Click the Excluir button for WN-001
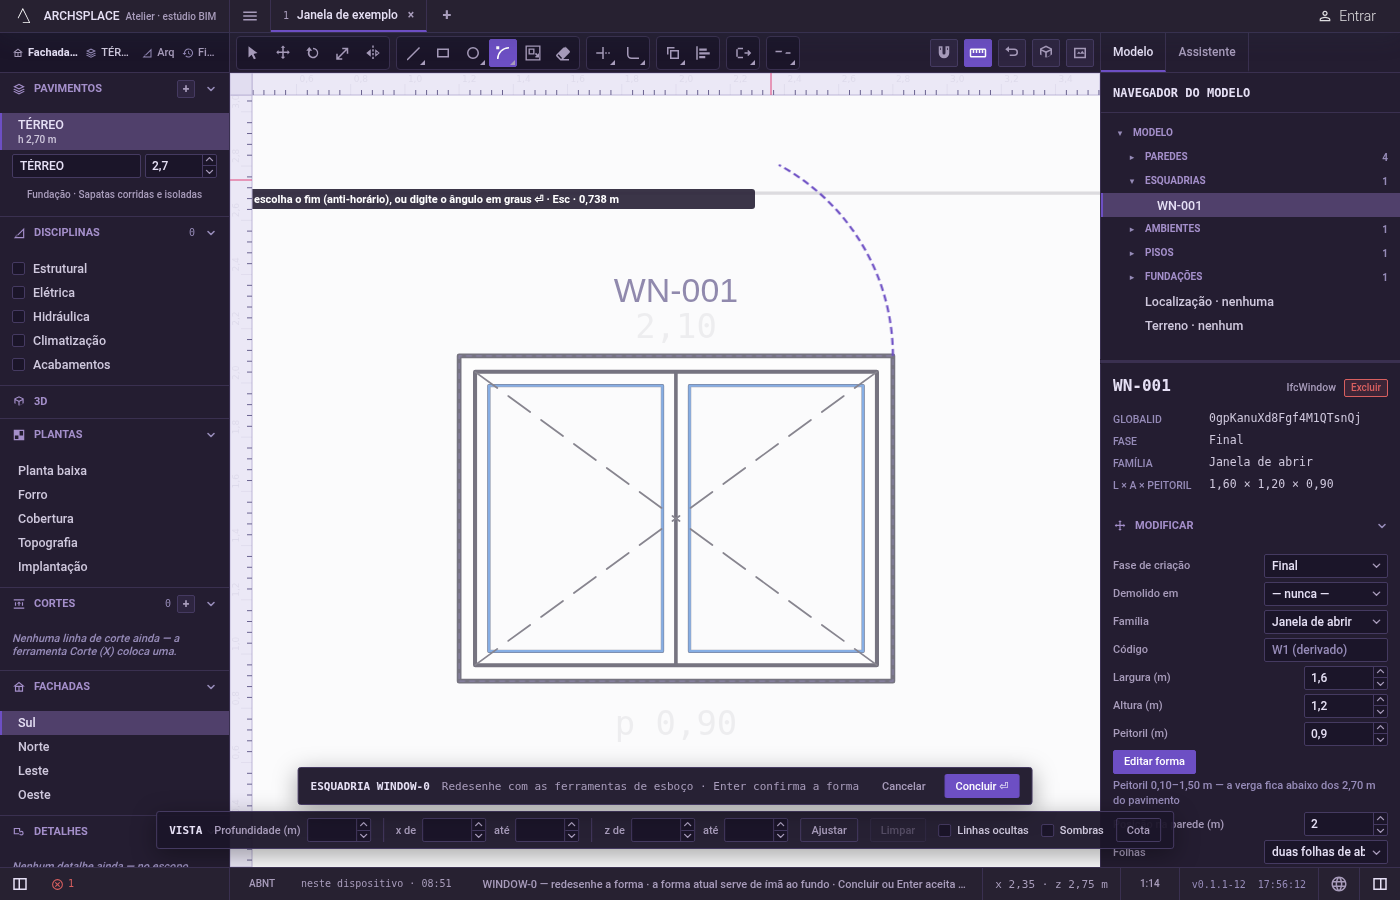1400x900 pixels. (x=1365, y=387)
